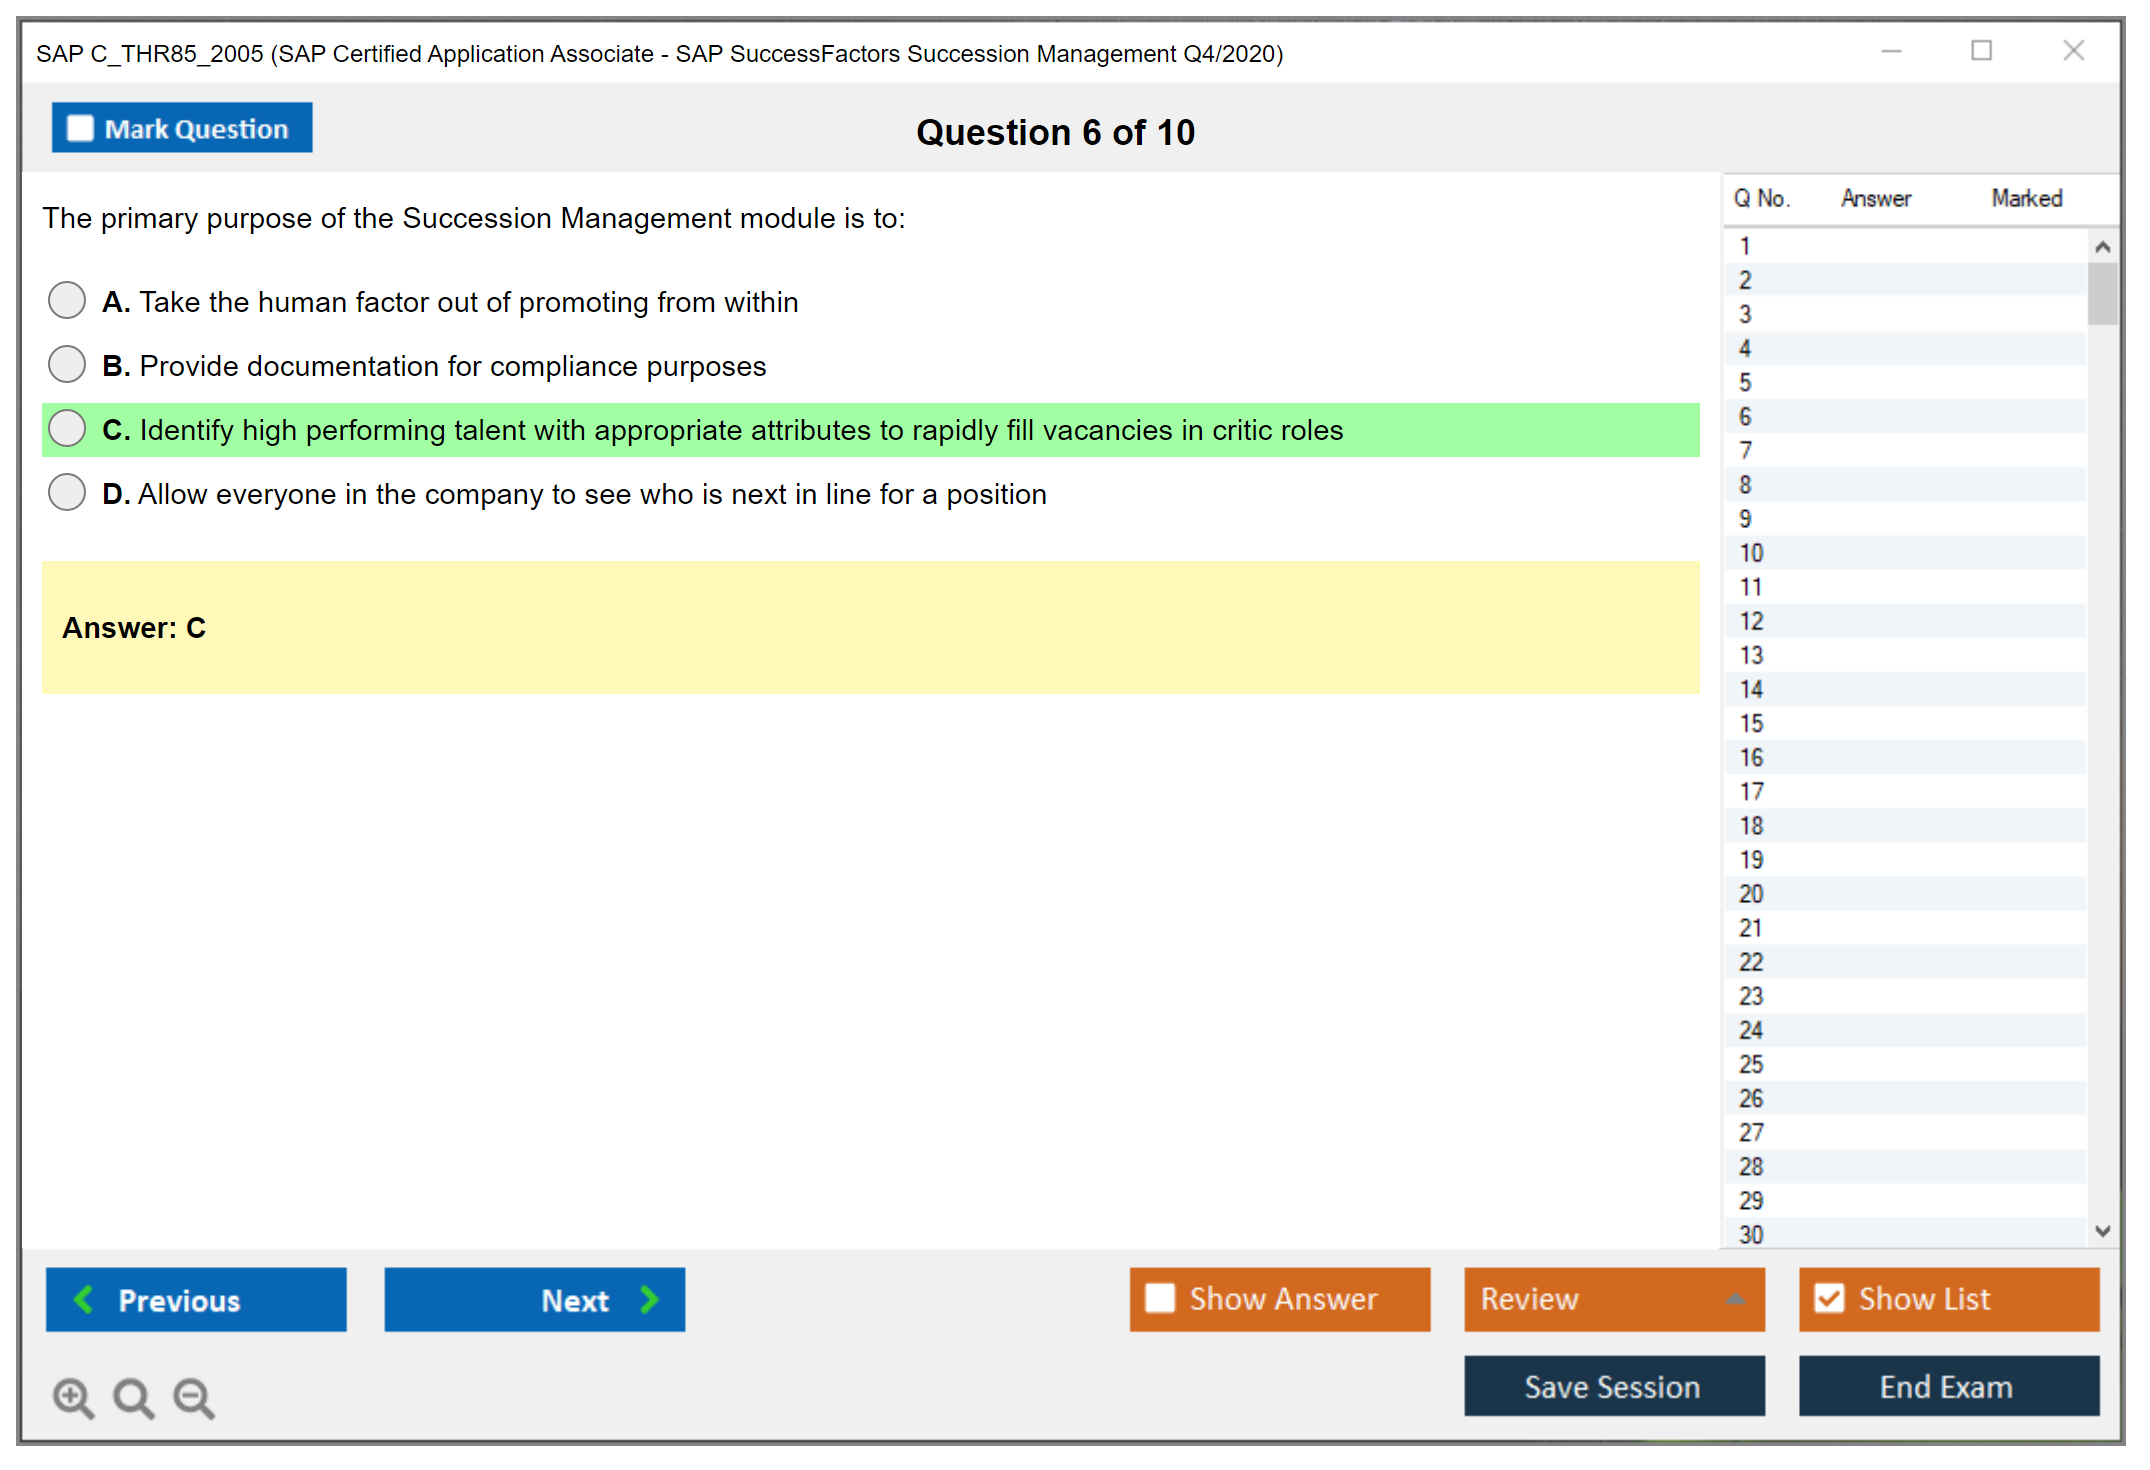Click the Save Session button
This screenshot has height=1470, width=2150.
click(1613, 1386)
